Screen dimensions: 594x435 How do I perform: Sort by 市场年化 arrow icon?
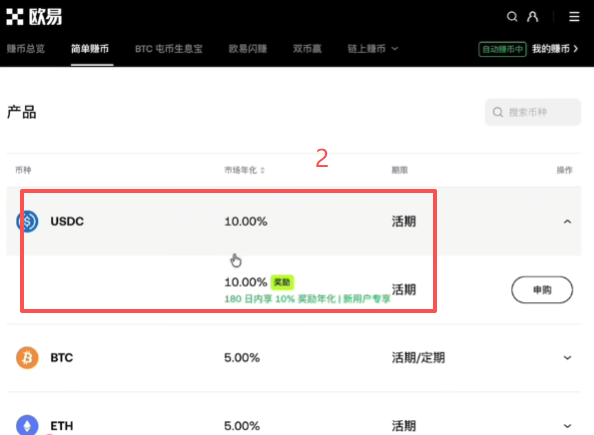[x=262, y=171]
